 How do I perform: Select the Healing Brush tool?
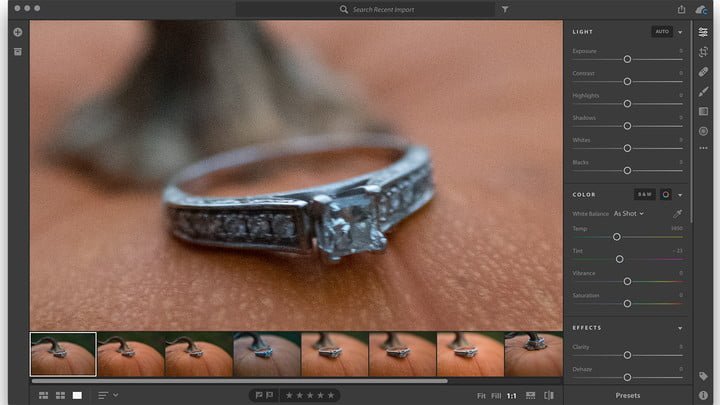pyautogui.click(x=703, y=72)
